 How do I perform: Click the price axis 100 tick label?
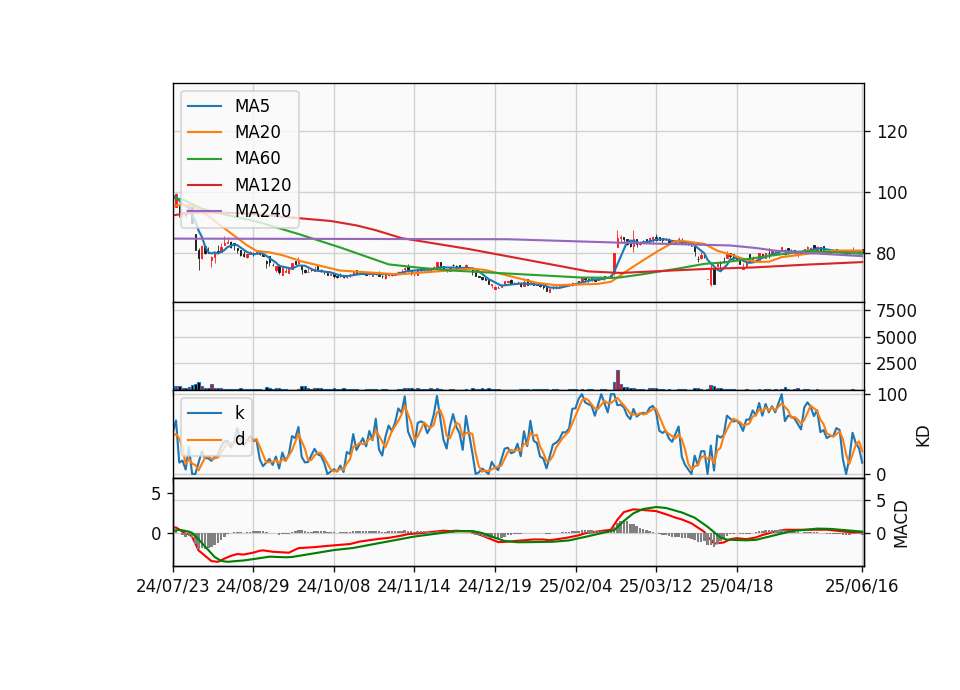(892, 193)
